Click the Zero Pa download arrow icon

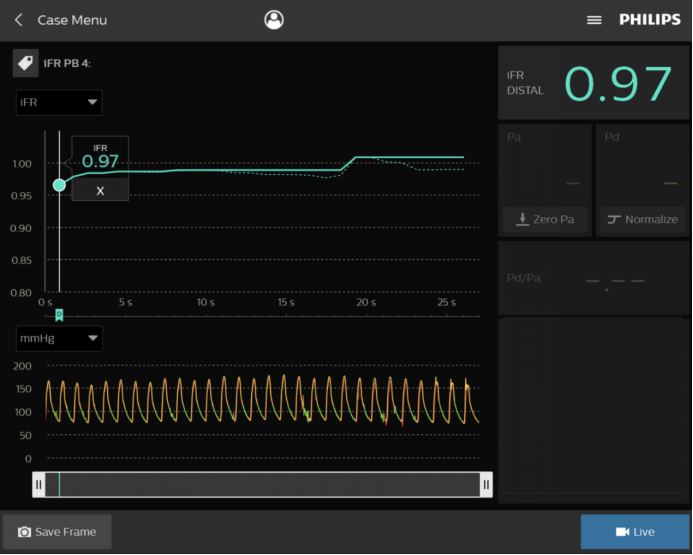(522, 219)
